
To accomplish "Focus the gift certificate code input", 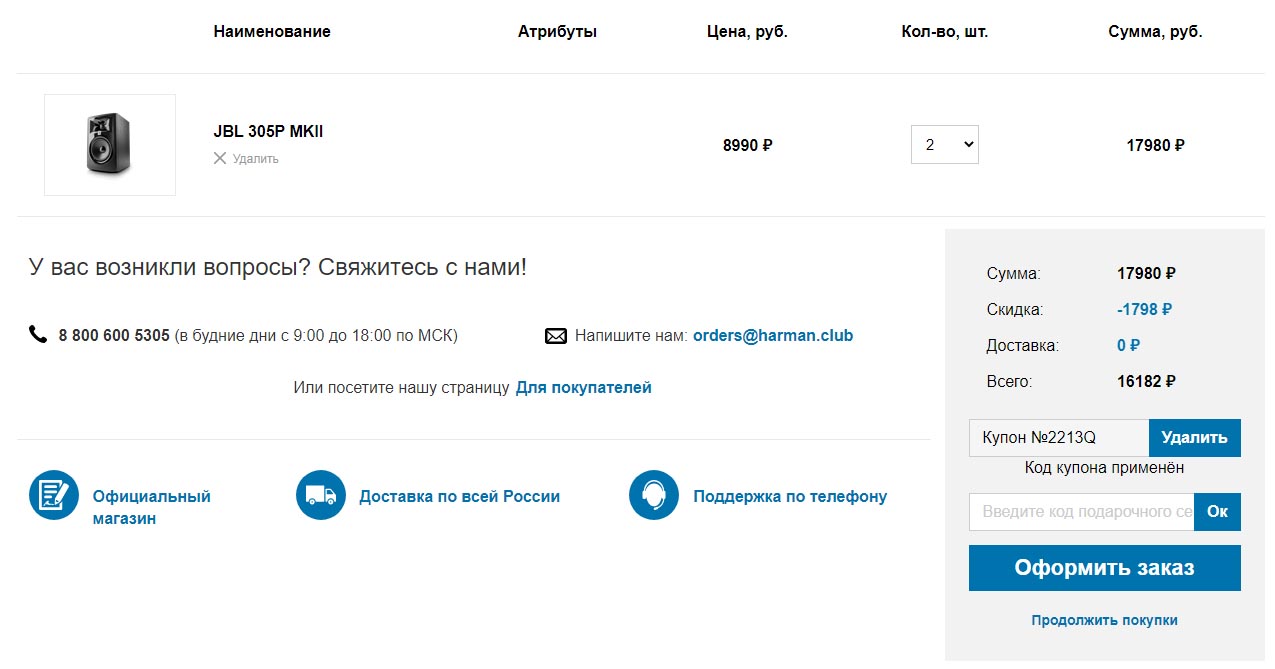I will pos(1082,512).
